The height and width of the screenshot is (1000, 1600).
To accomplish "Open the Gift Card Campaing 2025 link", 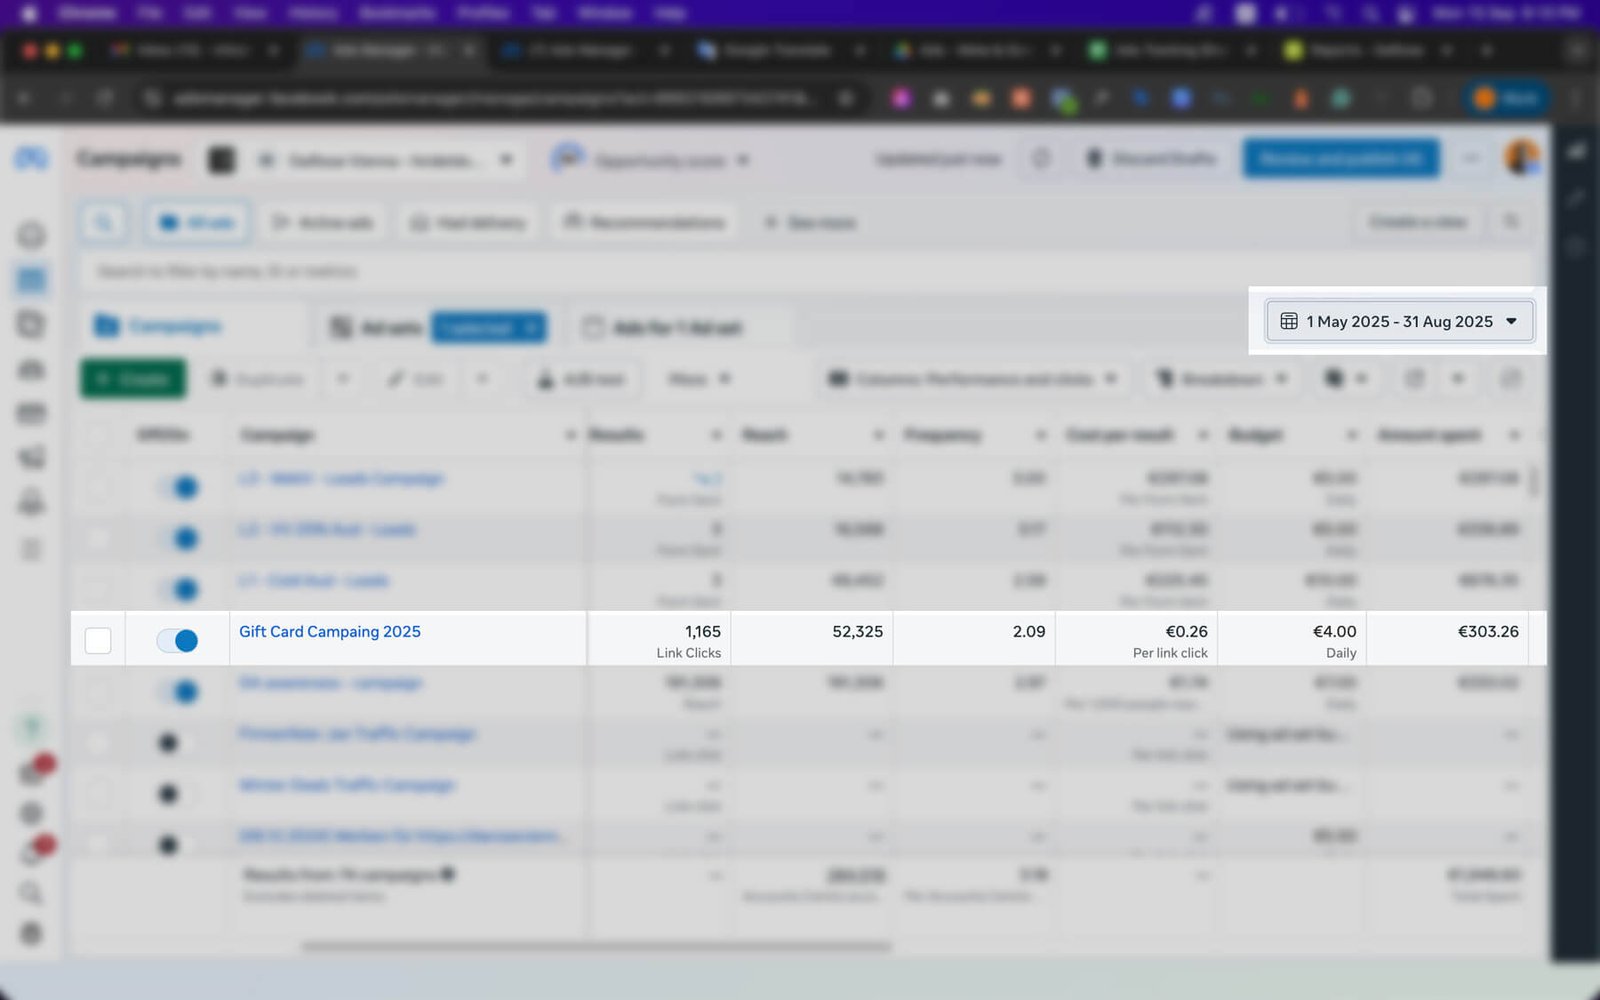I will tap(329, 632).
